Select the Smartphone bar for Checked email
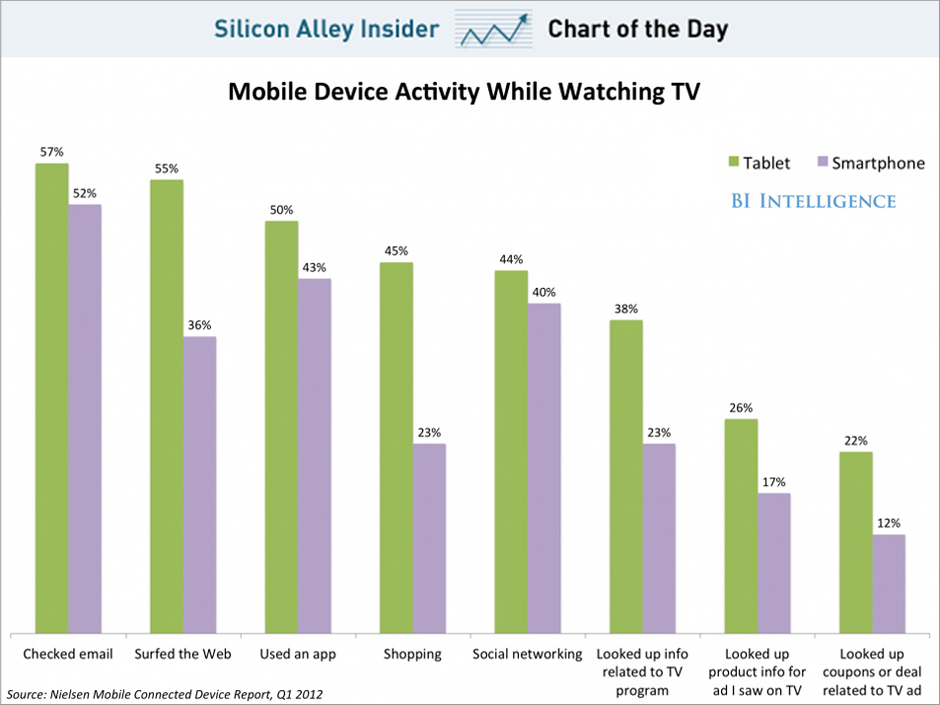Image resolution: width=940 pixels, height=705 pixels. point(85,418)
